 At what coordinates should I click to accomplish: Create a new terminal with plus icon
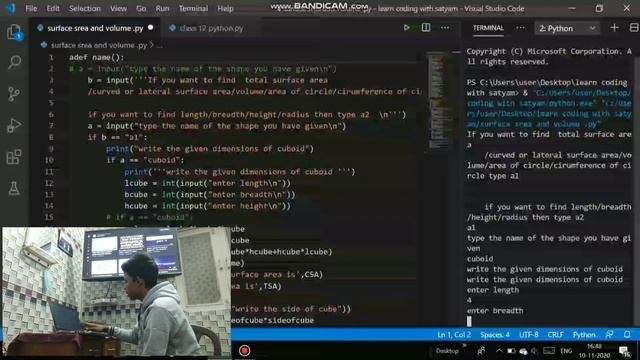click(614, 28)
